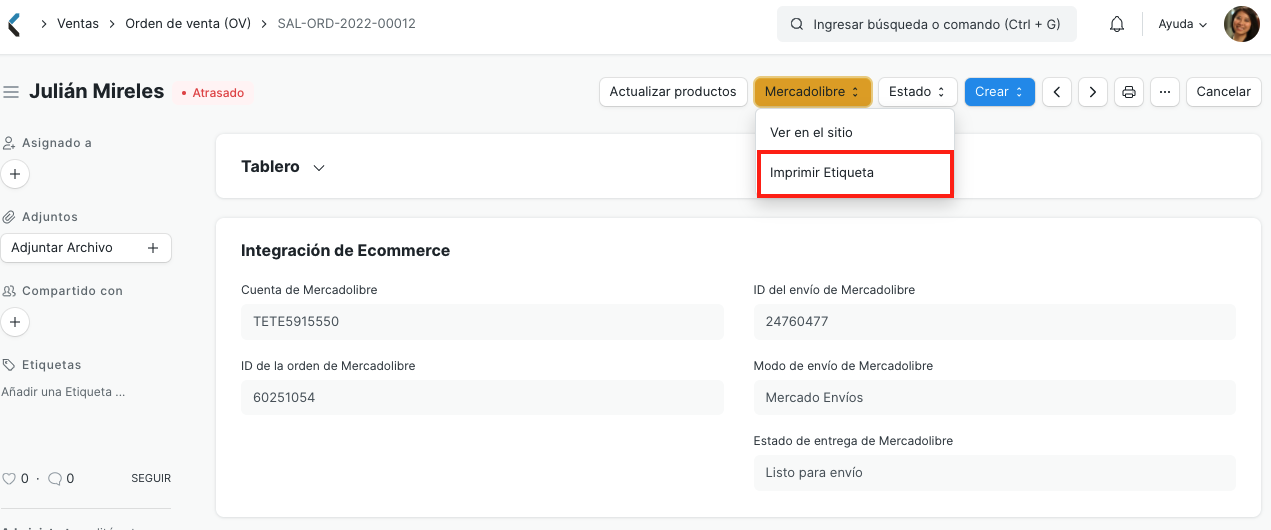Toggle the sidebar hamburger icon
This screenshot has width=1271, height=530.
[x=12, y=92]
